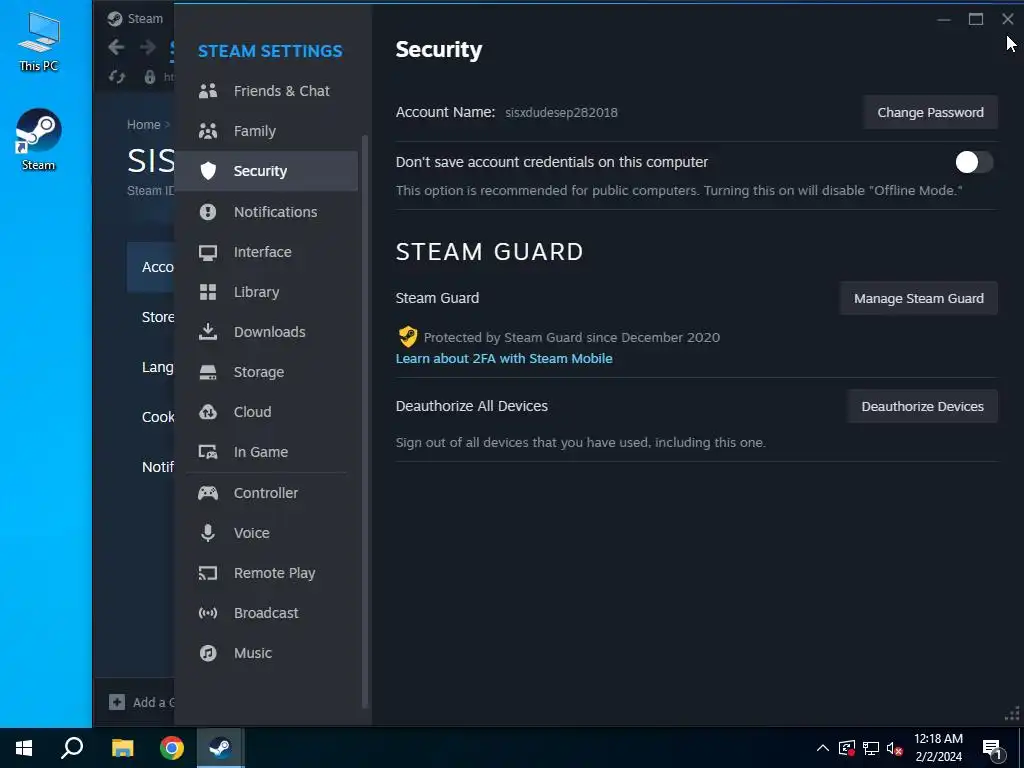Select the Voice microphone icon

pyautogui.click(x=208, y=533)
